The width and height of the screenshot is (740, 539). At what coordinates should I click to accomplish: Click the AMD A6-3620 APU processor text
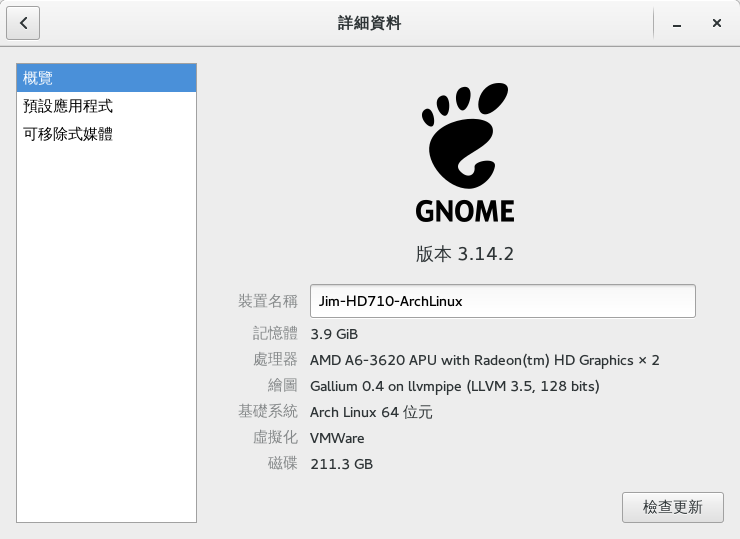point(484,360)
